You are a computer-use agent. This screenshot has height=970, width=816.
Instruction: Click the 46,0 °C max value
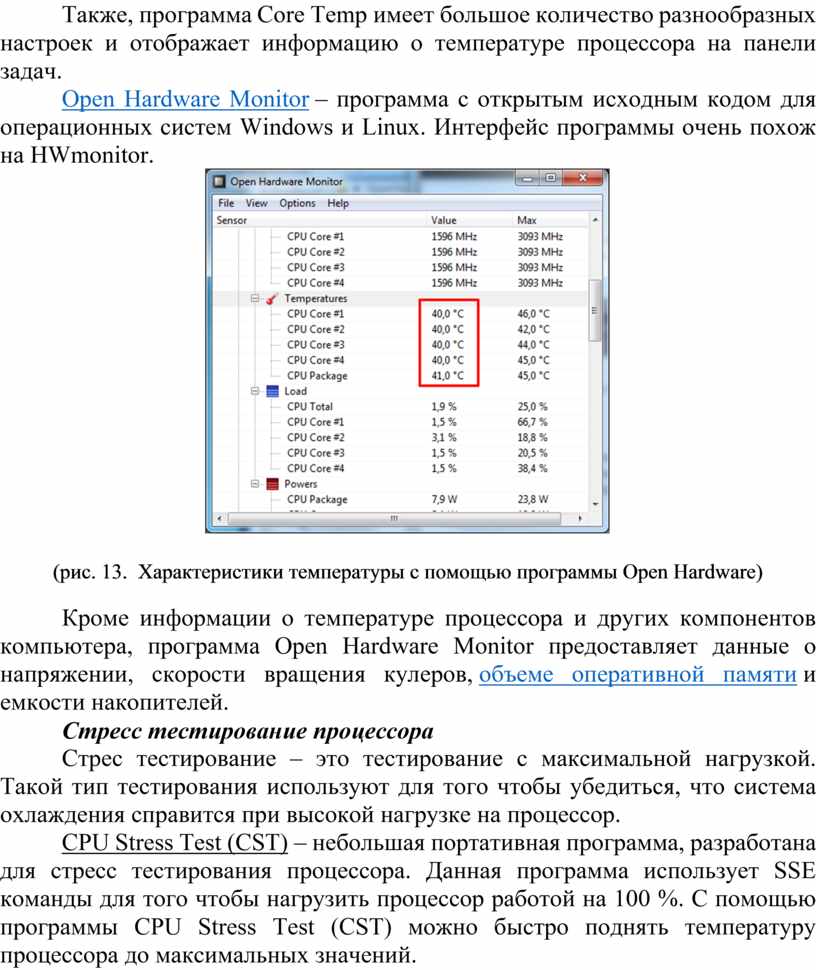pos(533,314)
